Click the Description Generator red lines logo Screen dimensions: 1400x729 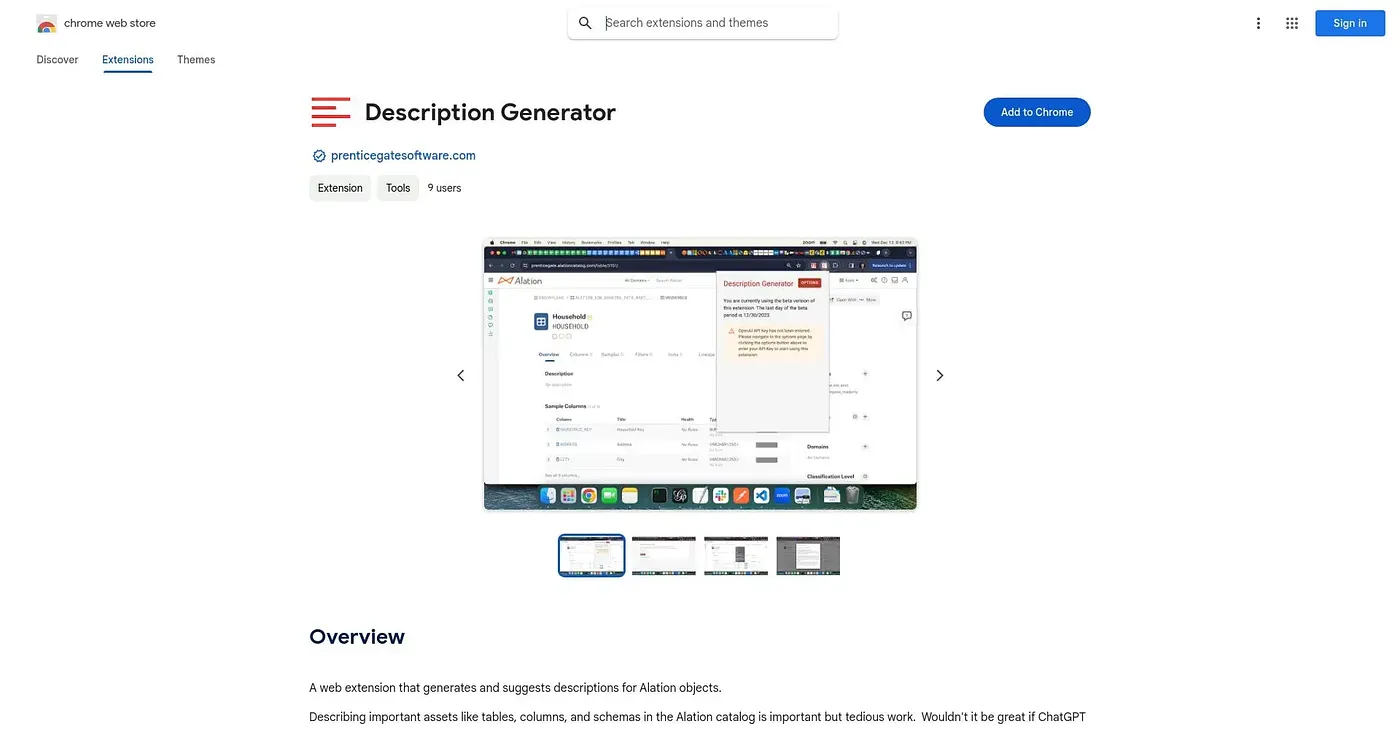331,112
